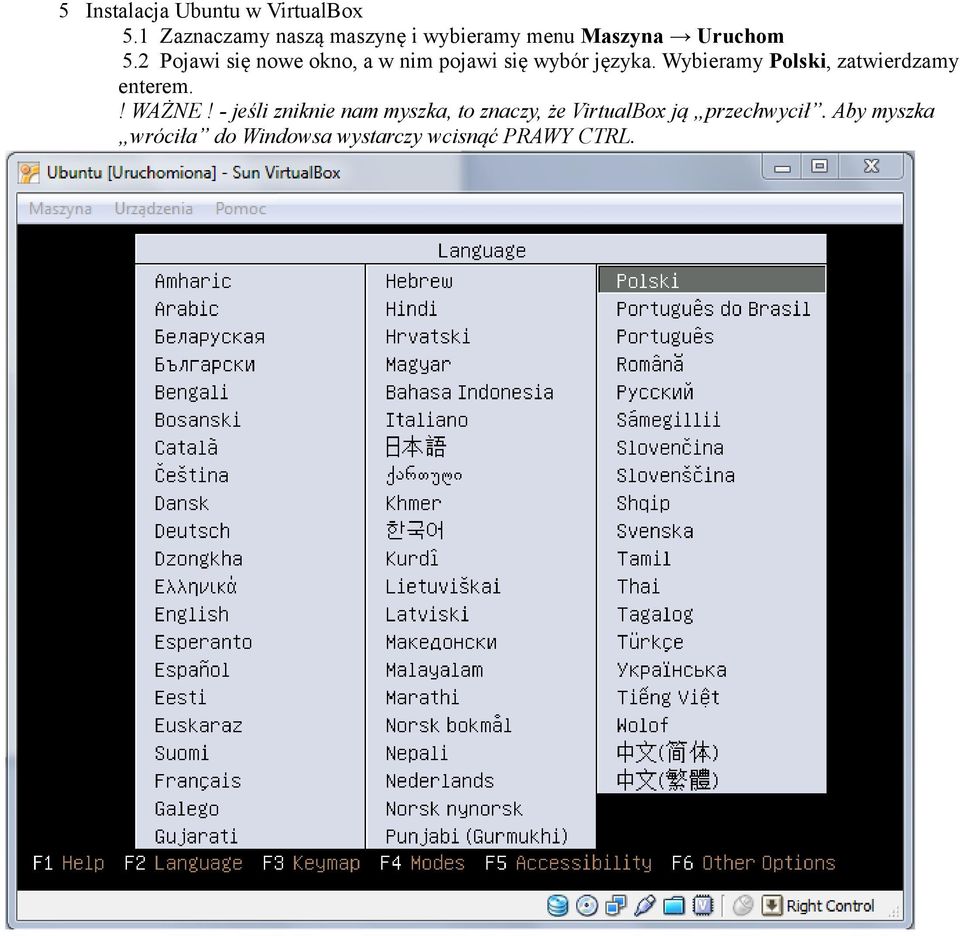
Task: Select the highlighted Polski language
Action: coord(711,280)
